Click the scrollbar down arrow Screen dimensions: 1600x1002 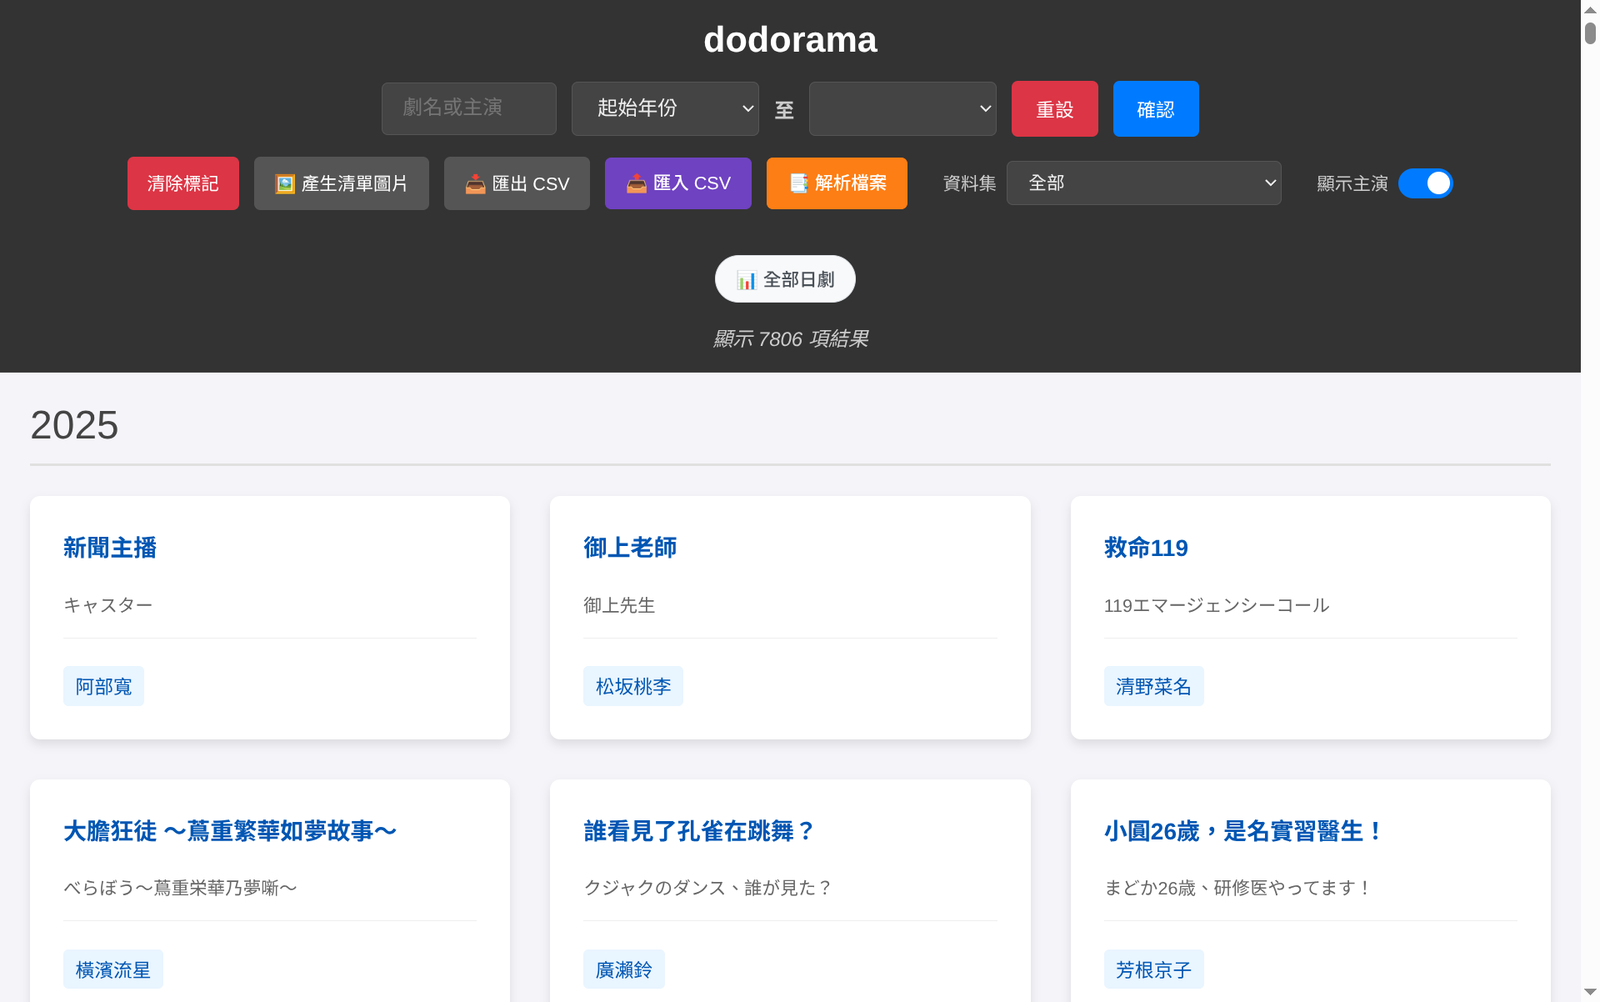1590,992
